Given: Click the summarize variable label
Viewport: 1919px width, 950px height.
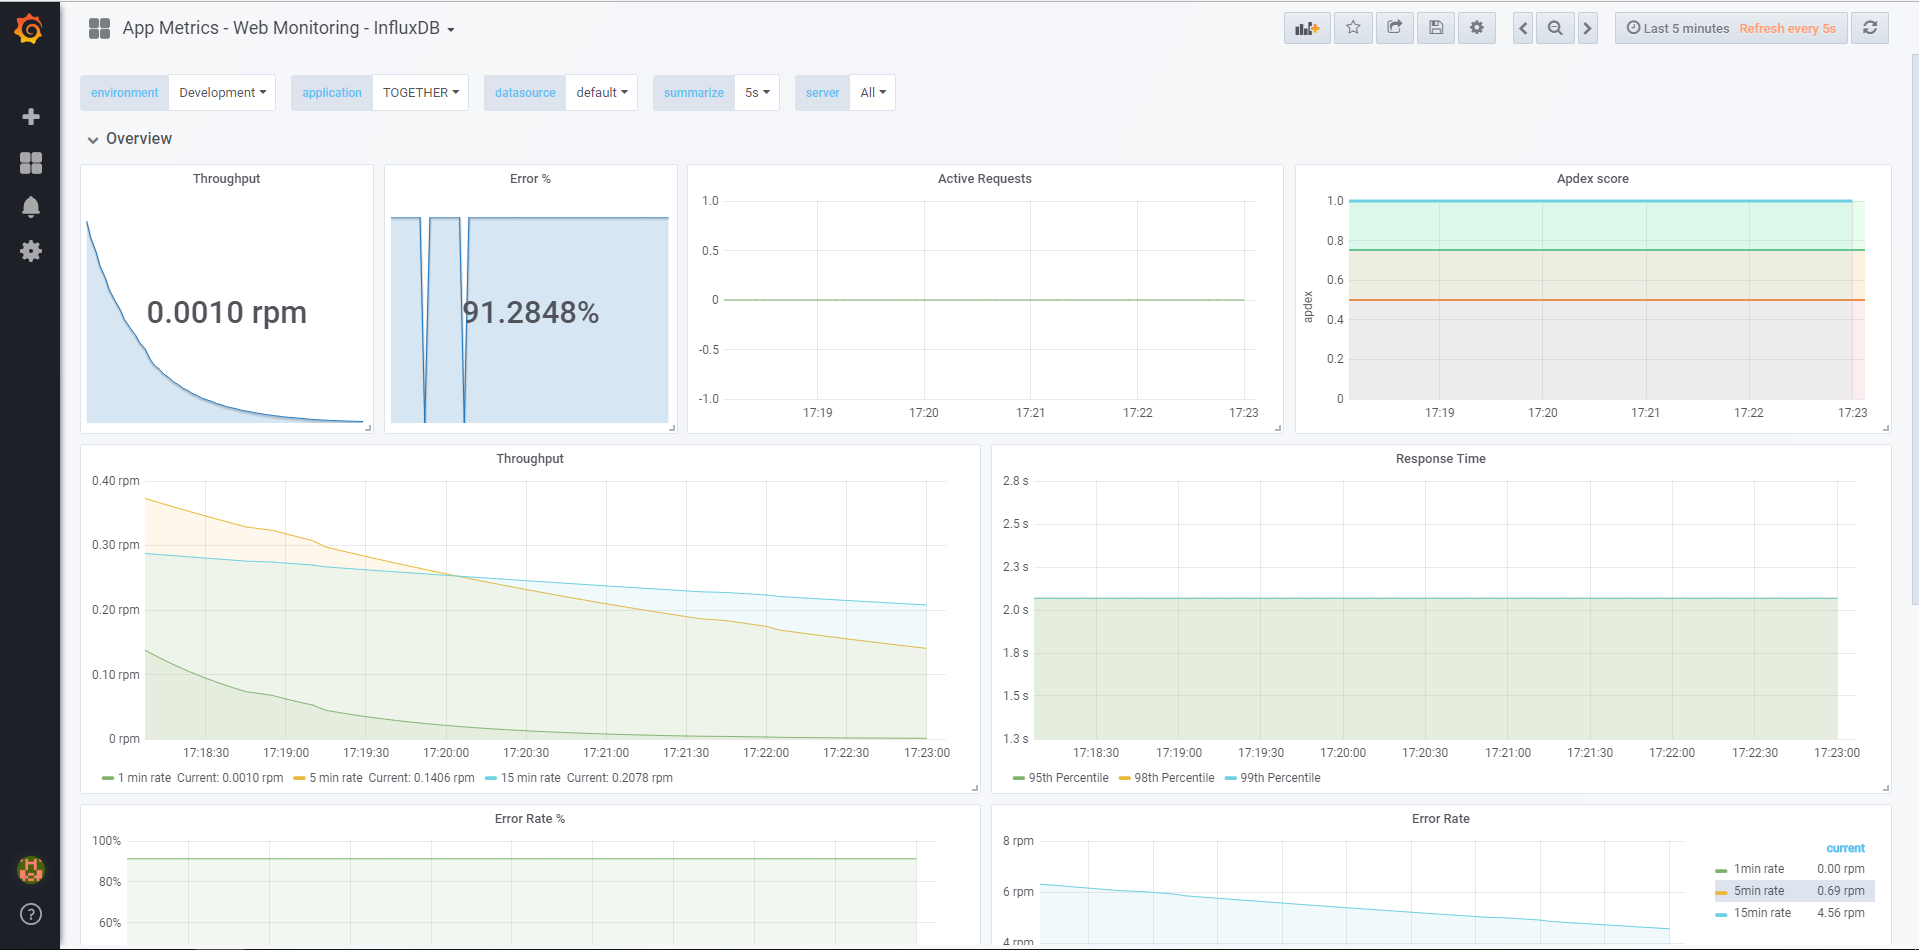Looking at the screenshot, I should click(694, 93).
